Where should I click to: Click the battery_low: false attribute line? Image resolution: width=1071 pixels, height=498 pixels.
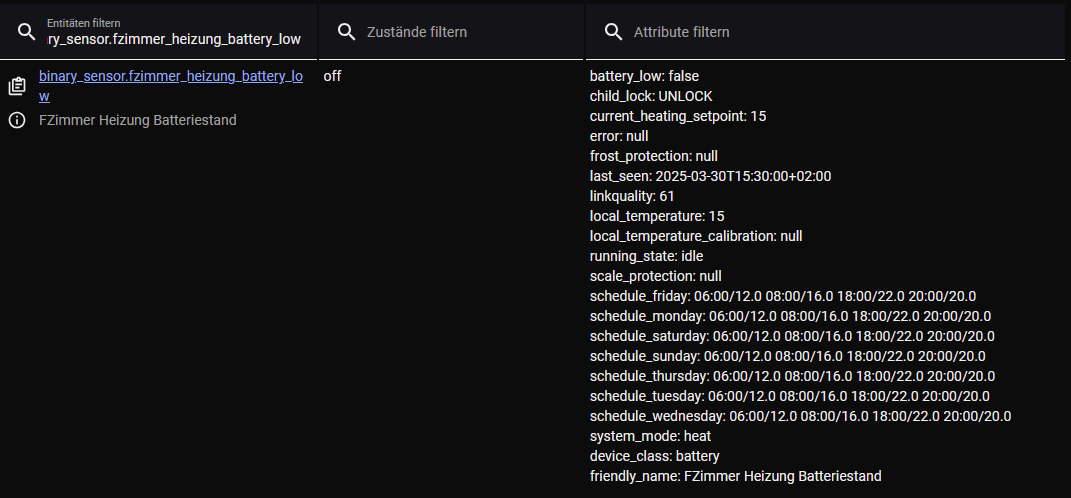(651, 76)
